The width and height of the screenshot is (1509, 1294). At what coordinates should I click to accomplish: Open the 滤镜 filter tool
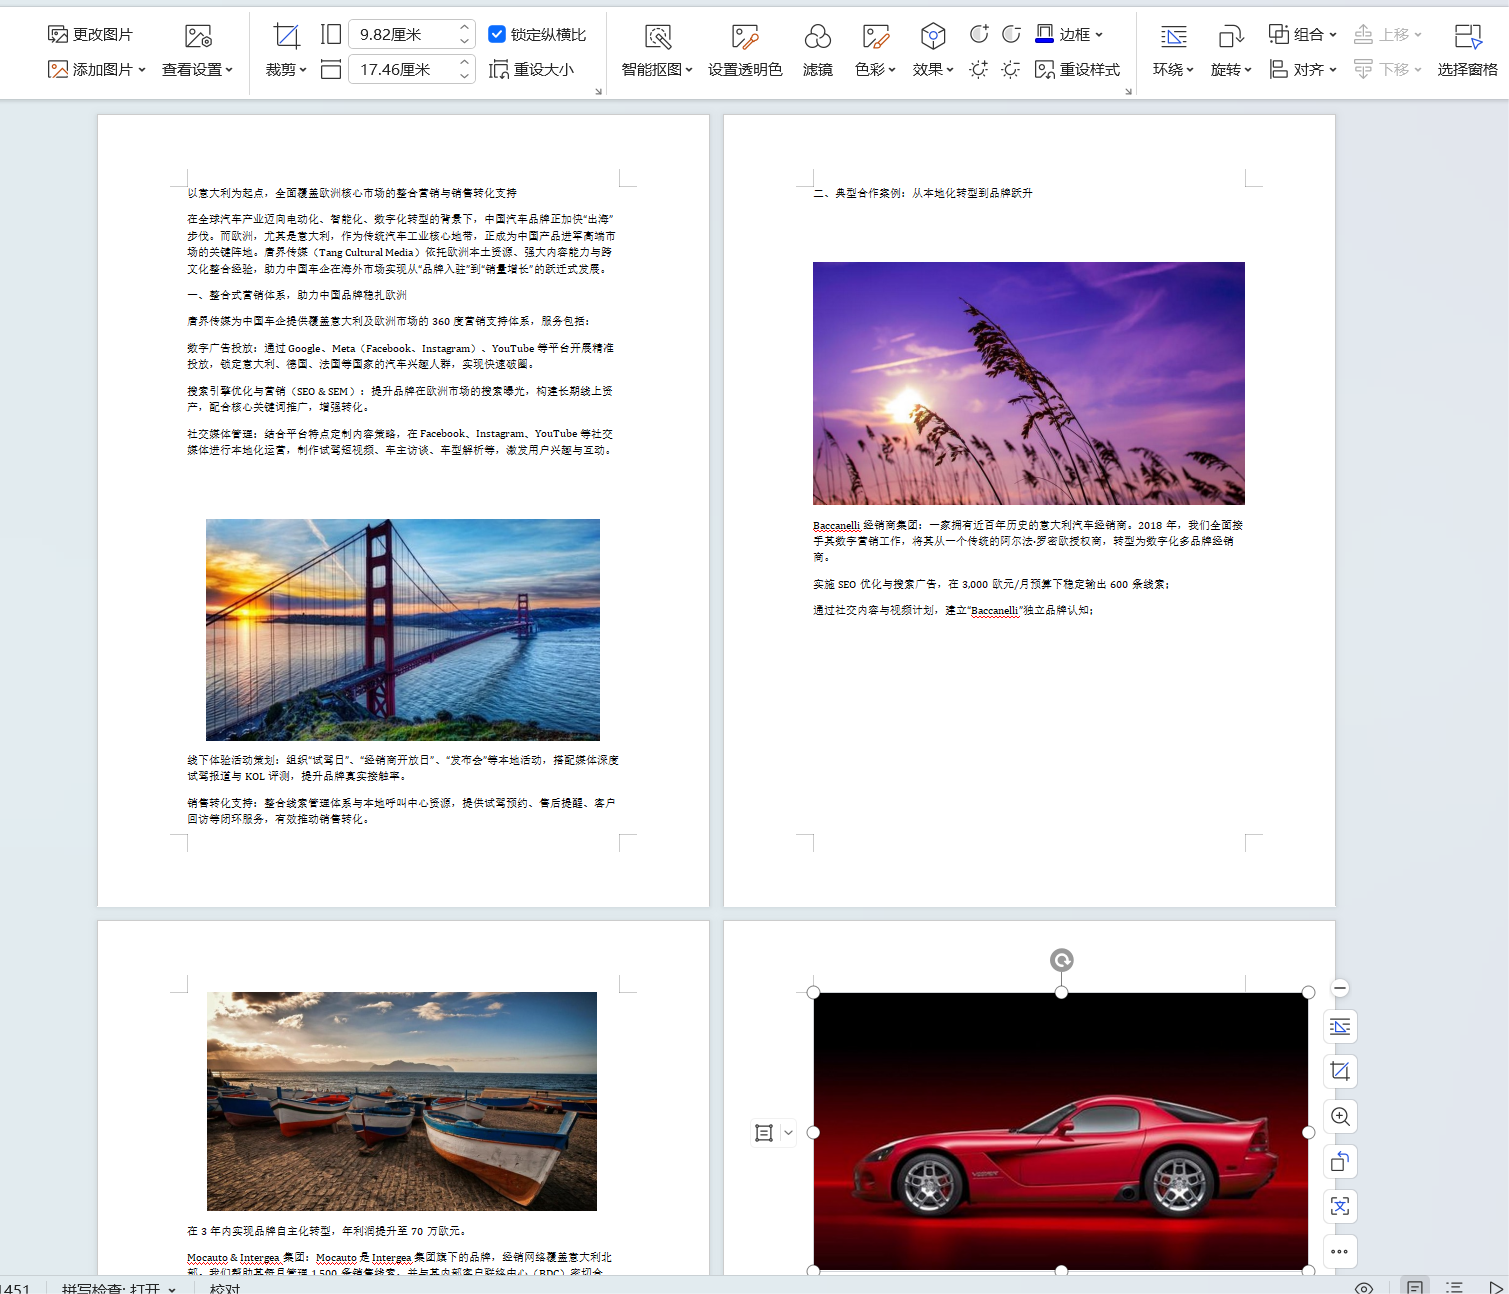coord(818,52)
